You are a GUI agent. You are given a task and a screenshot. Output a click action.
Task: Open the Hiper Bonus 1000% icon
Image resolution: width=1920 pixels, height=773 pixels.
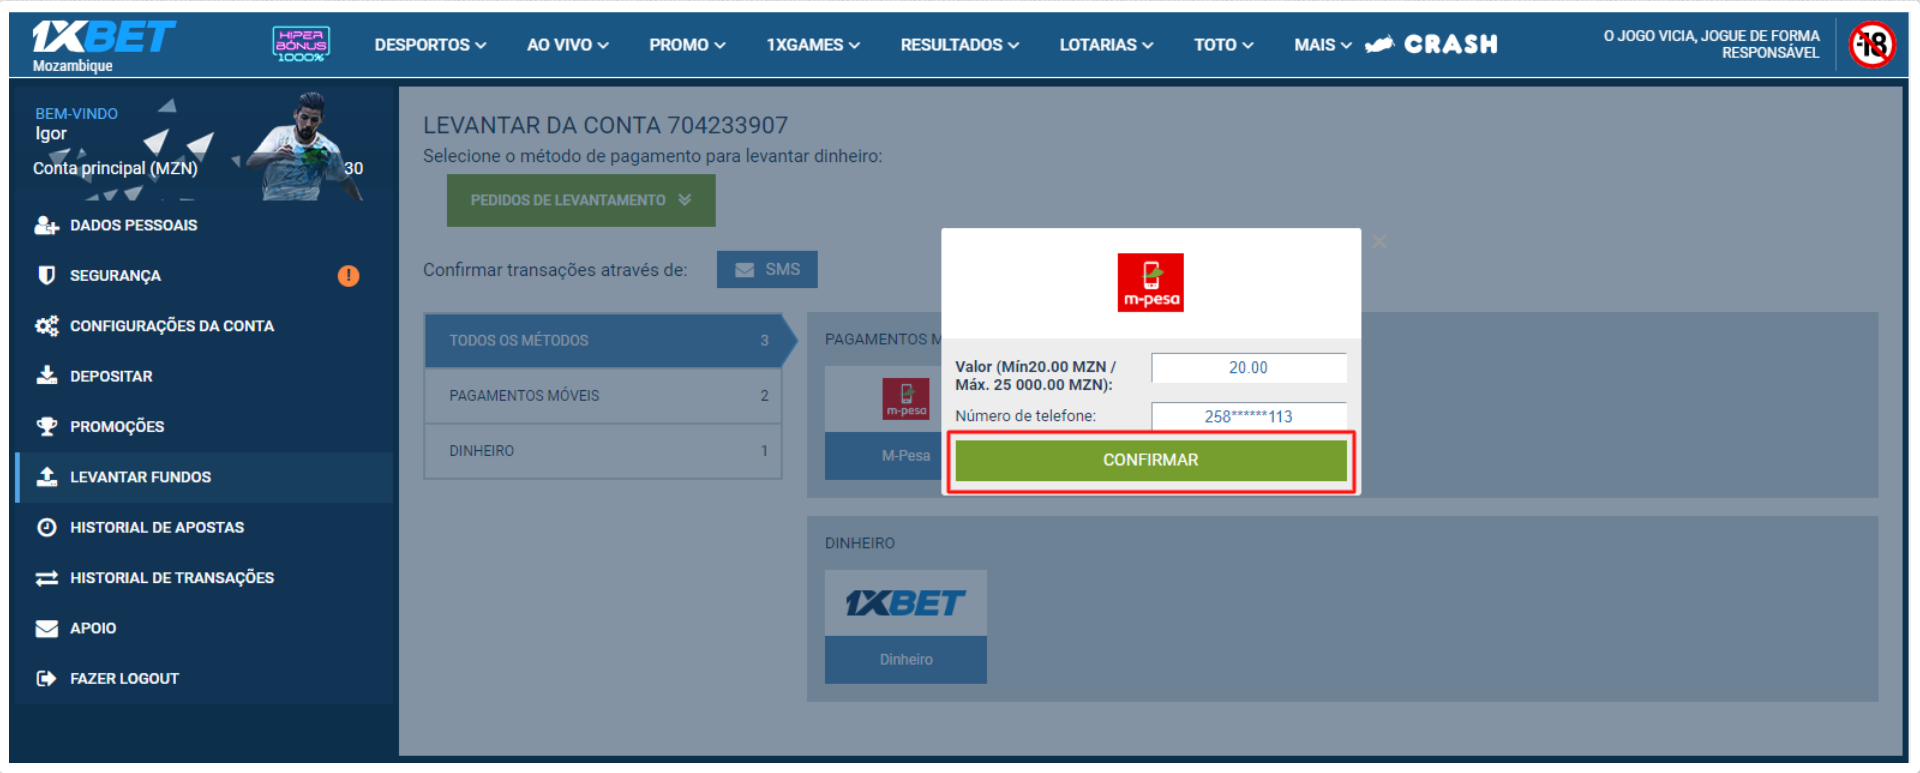301,44
